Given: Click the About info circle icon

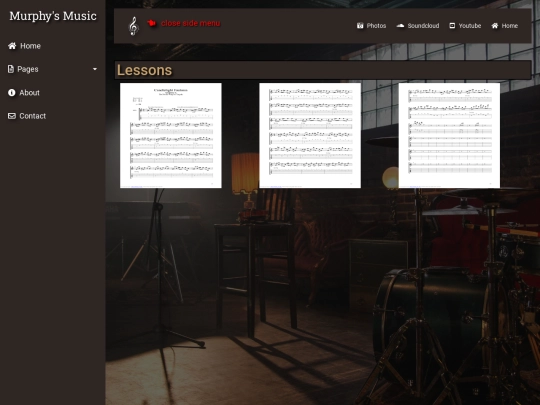Looking at the screenshot, I should pos(12,92).
